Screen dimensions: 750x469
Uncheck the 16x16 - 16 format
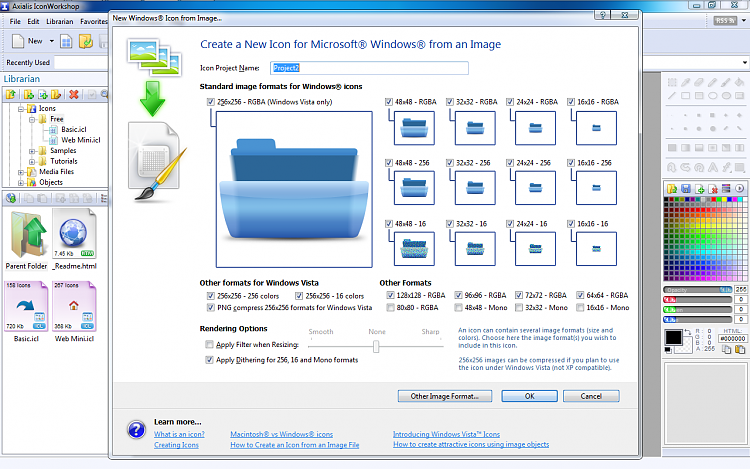pyautogui.click(x=571, y=223)
